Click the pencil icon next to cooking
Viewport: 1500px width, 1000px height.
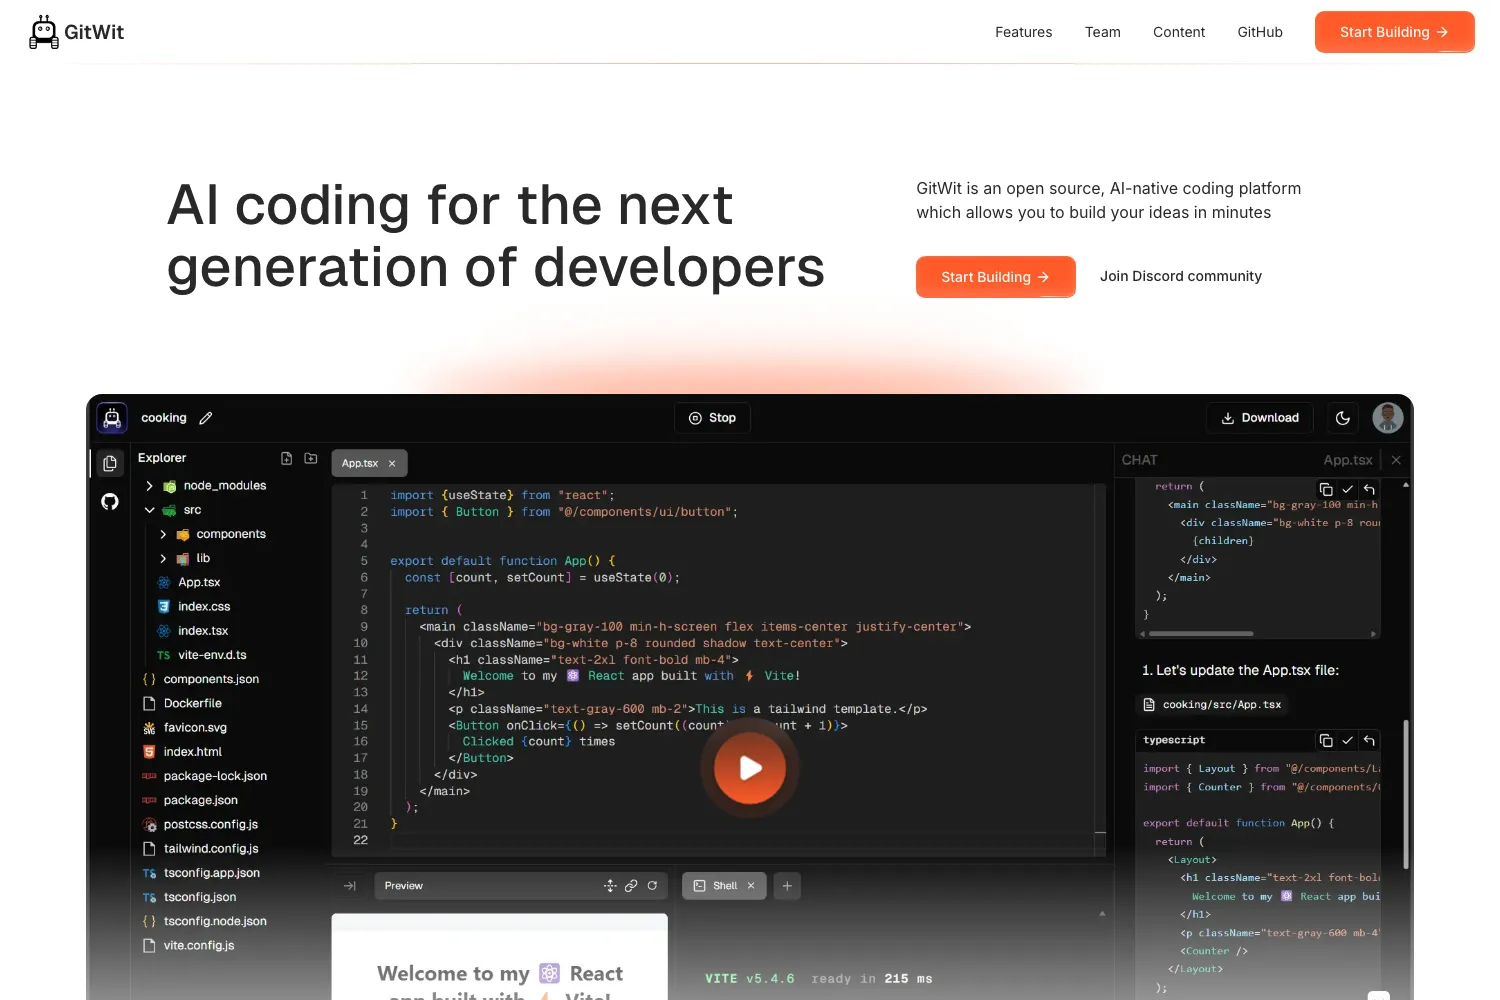point(206,418)
